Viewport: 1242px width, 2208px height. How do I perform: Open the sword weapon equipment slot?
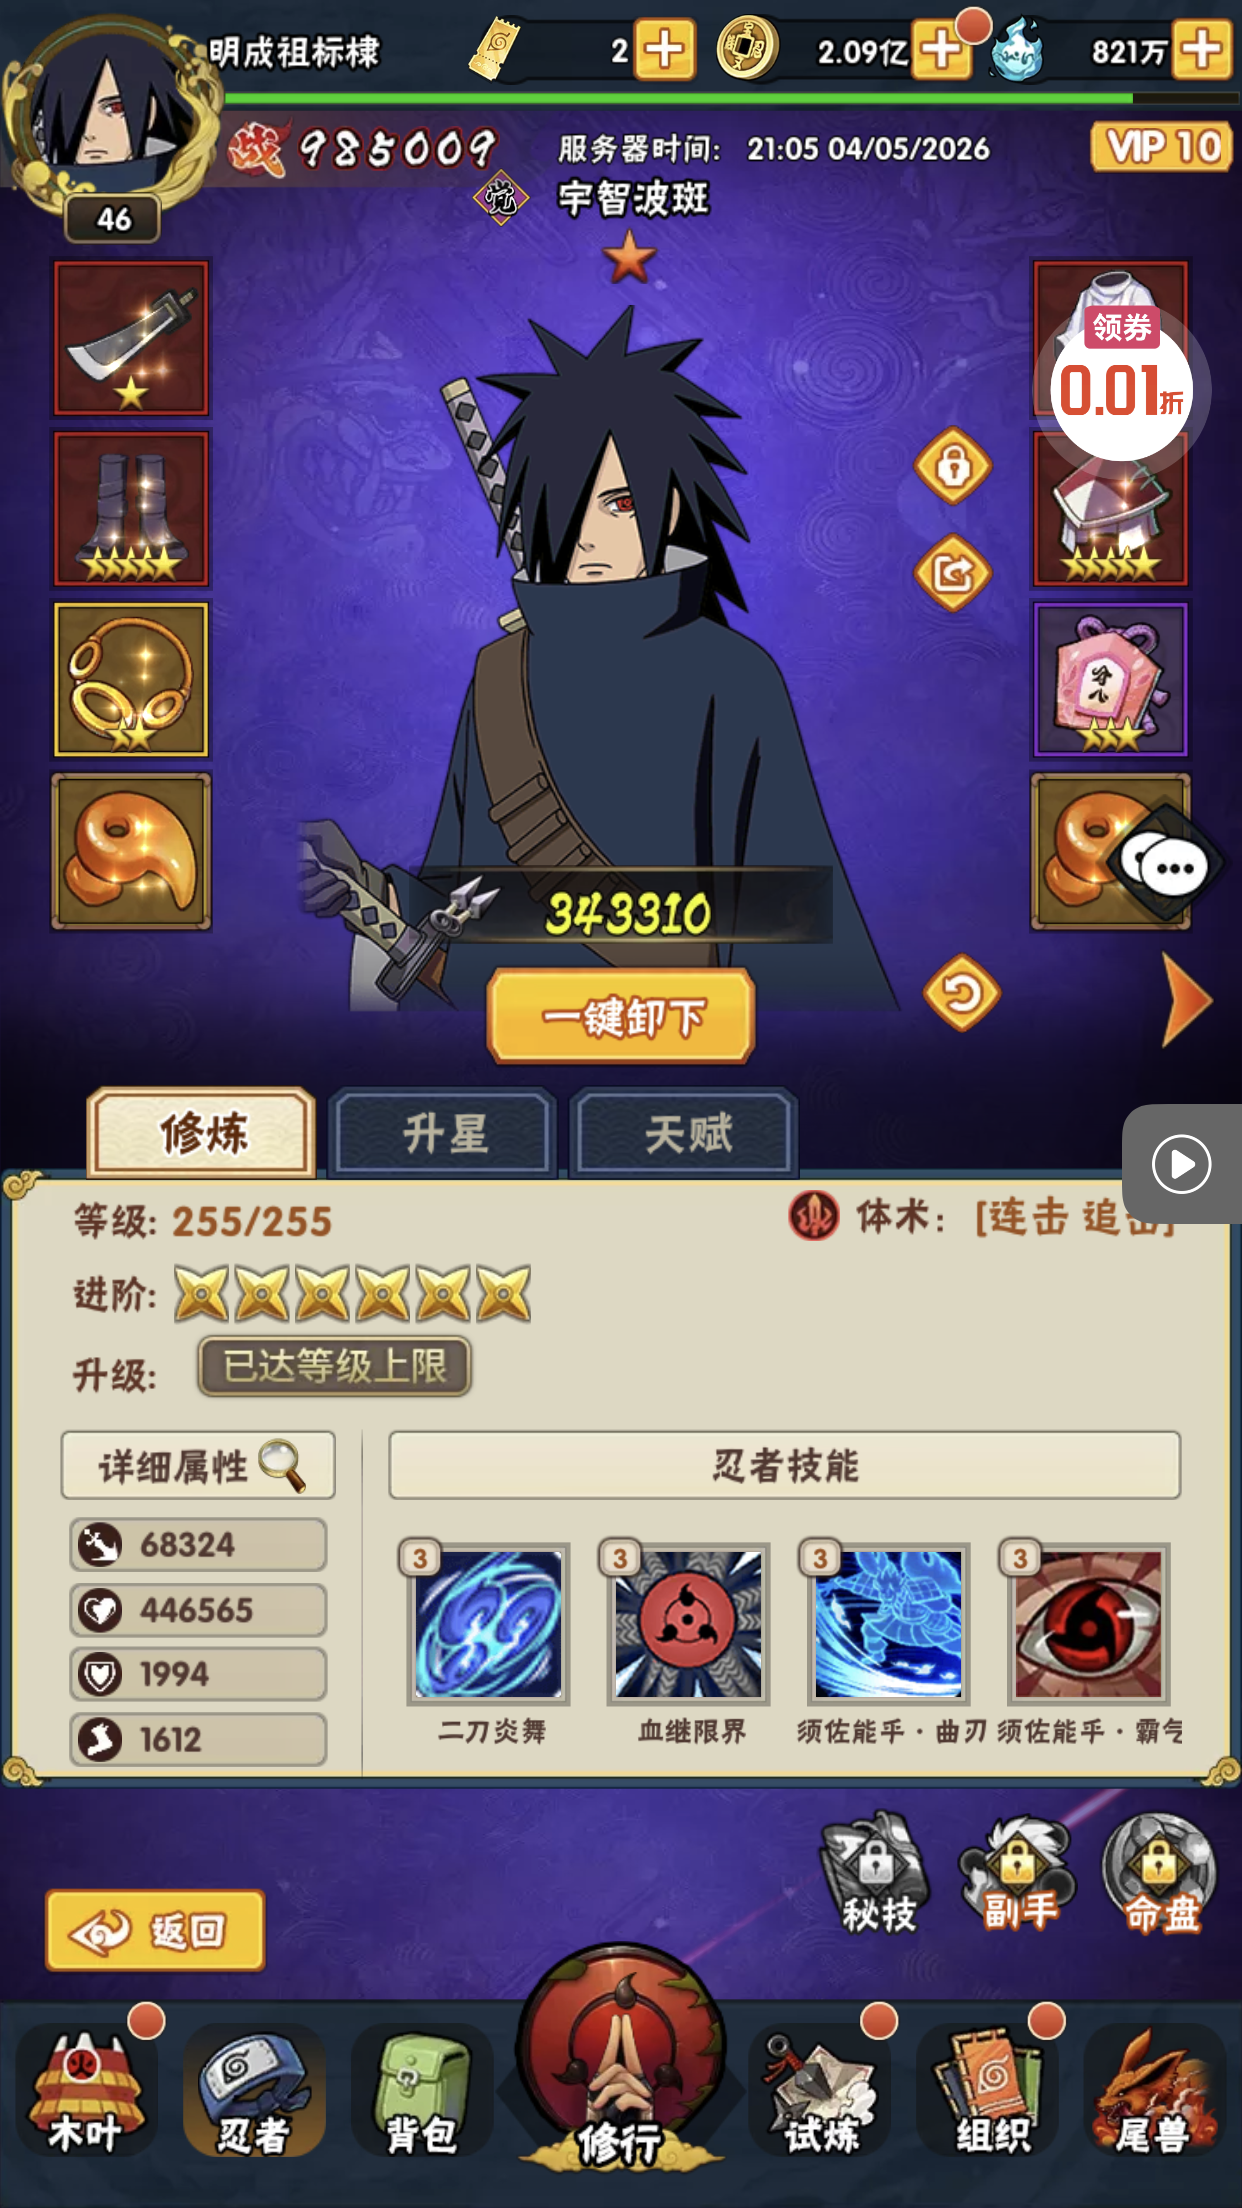point(131,338)
